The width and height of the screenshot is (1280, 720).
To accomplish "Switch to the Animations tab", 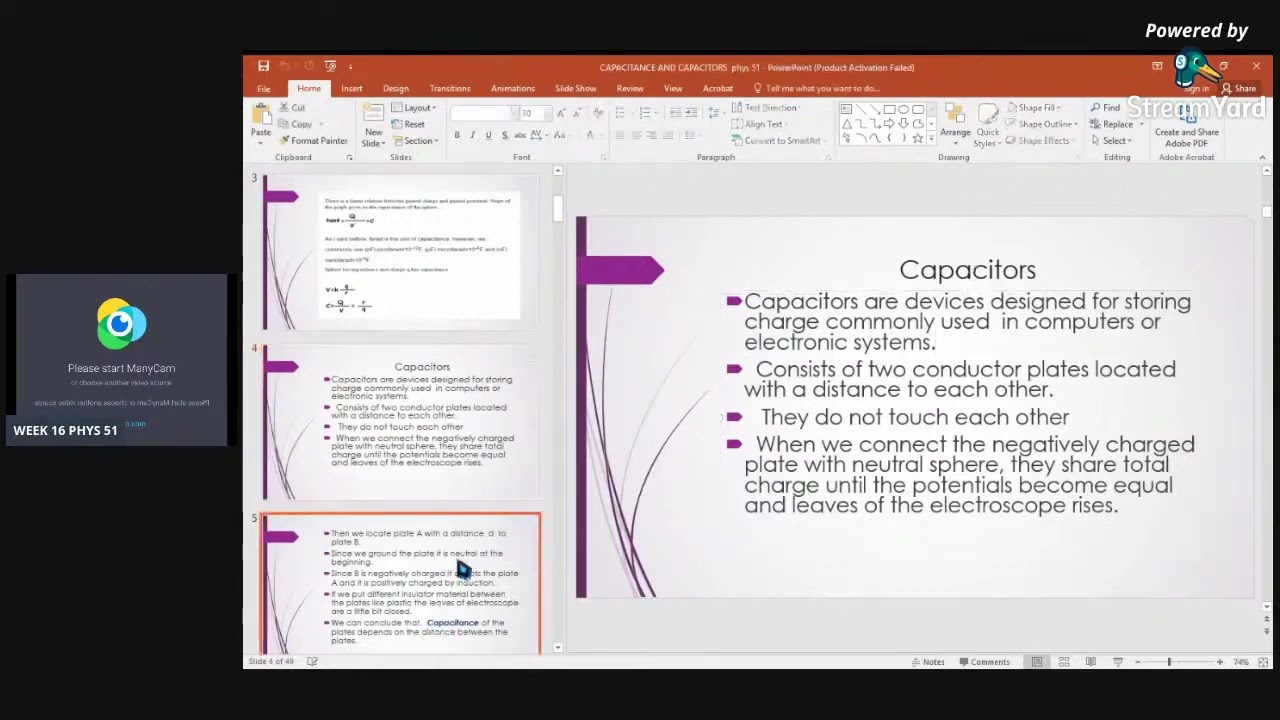I will pyautogui.click(x=513, y=89).
